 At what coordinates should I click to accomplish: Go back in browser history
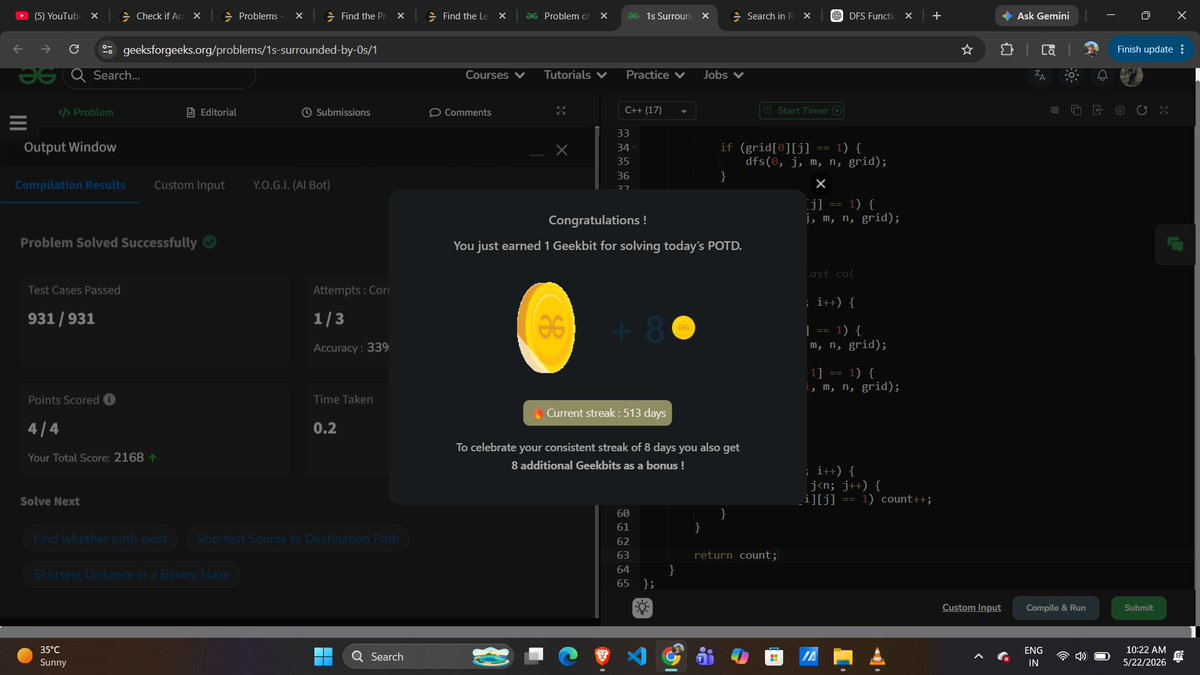18,49
